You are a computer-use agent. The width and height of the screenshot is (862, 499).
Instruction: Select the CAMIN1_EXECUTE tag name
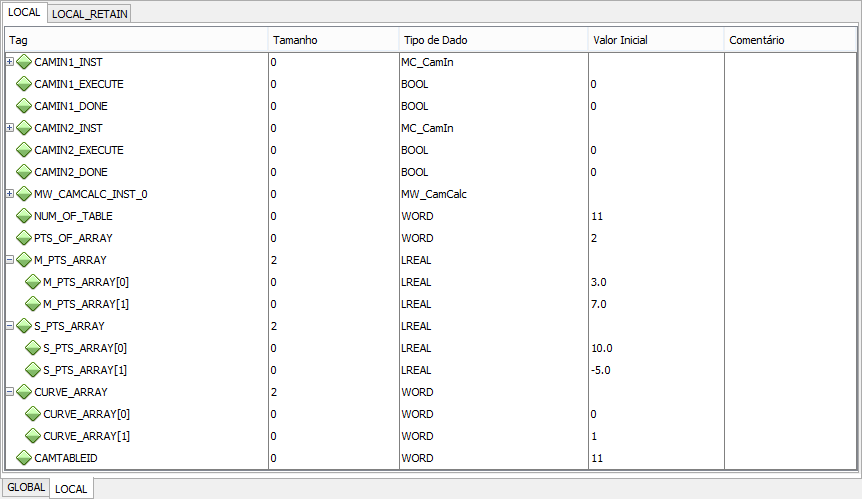[x=79, y=84]
